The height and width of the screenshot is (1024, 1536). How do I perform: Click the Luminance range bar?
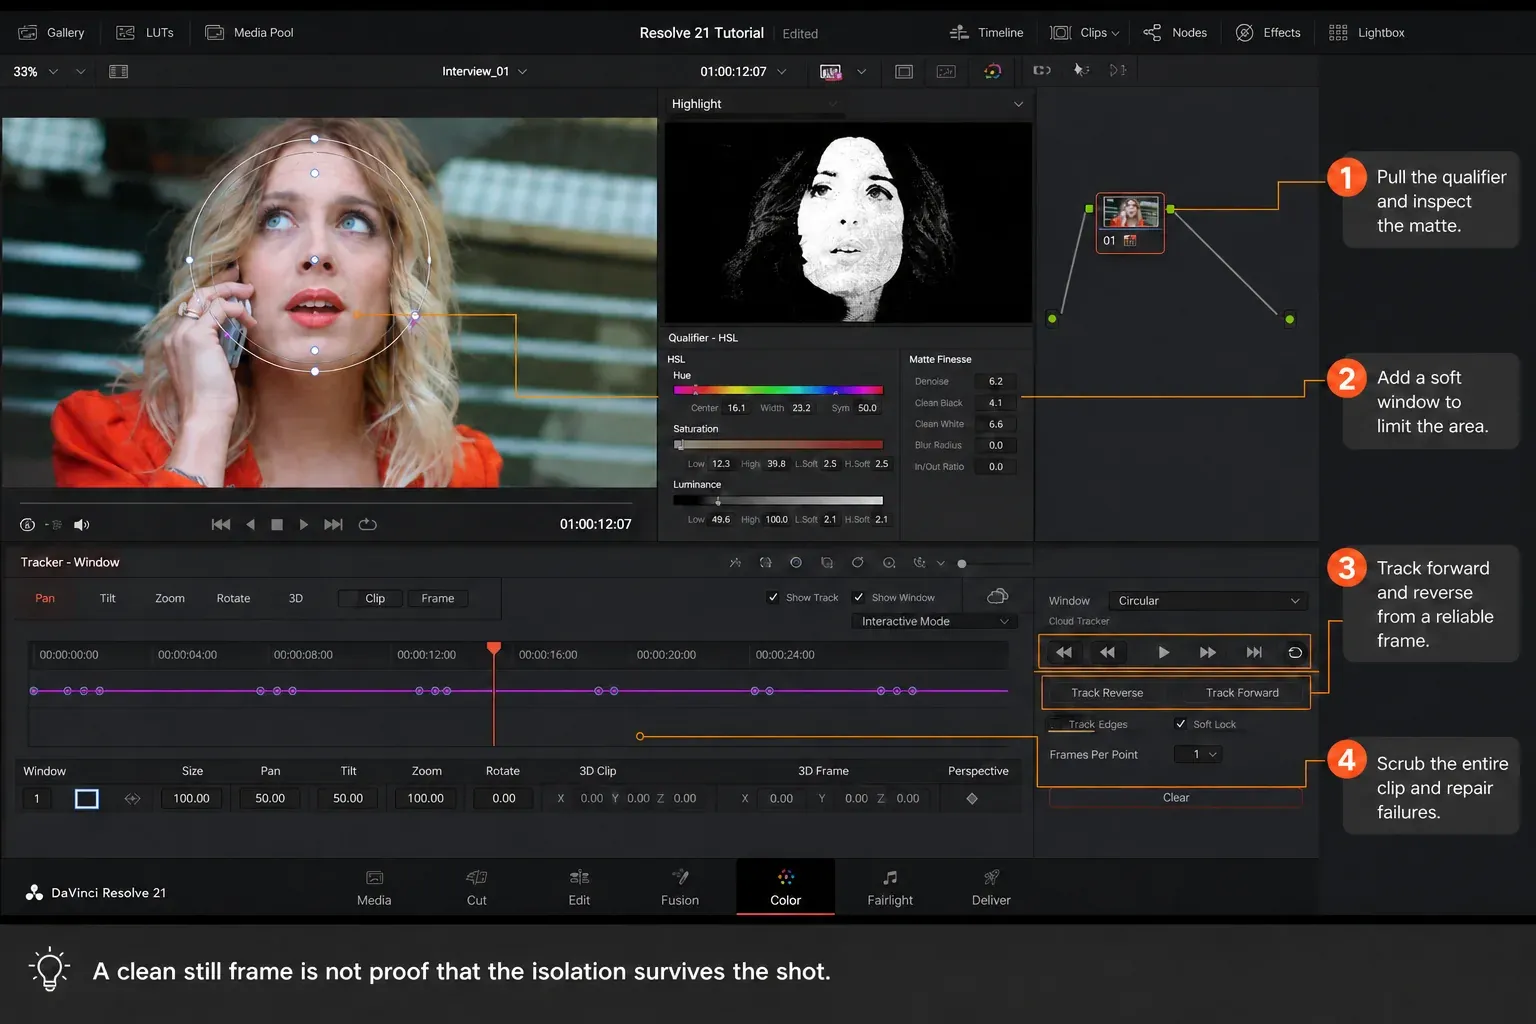click(x=778, y=500)
